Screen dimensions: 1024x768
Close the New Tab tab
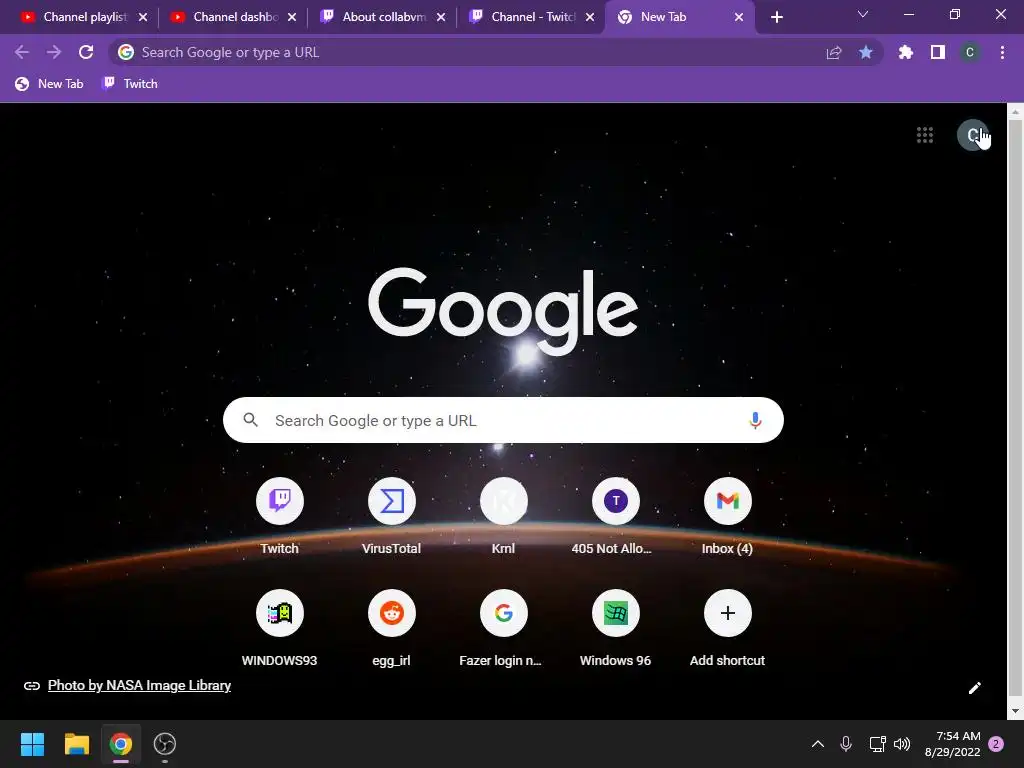coord(739,17)
